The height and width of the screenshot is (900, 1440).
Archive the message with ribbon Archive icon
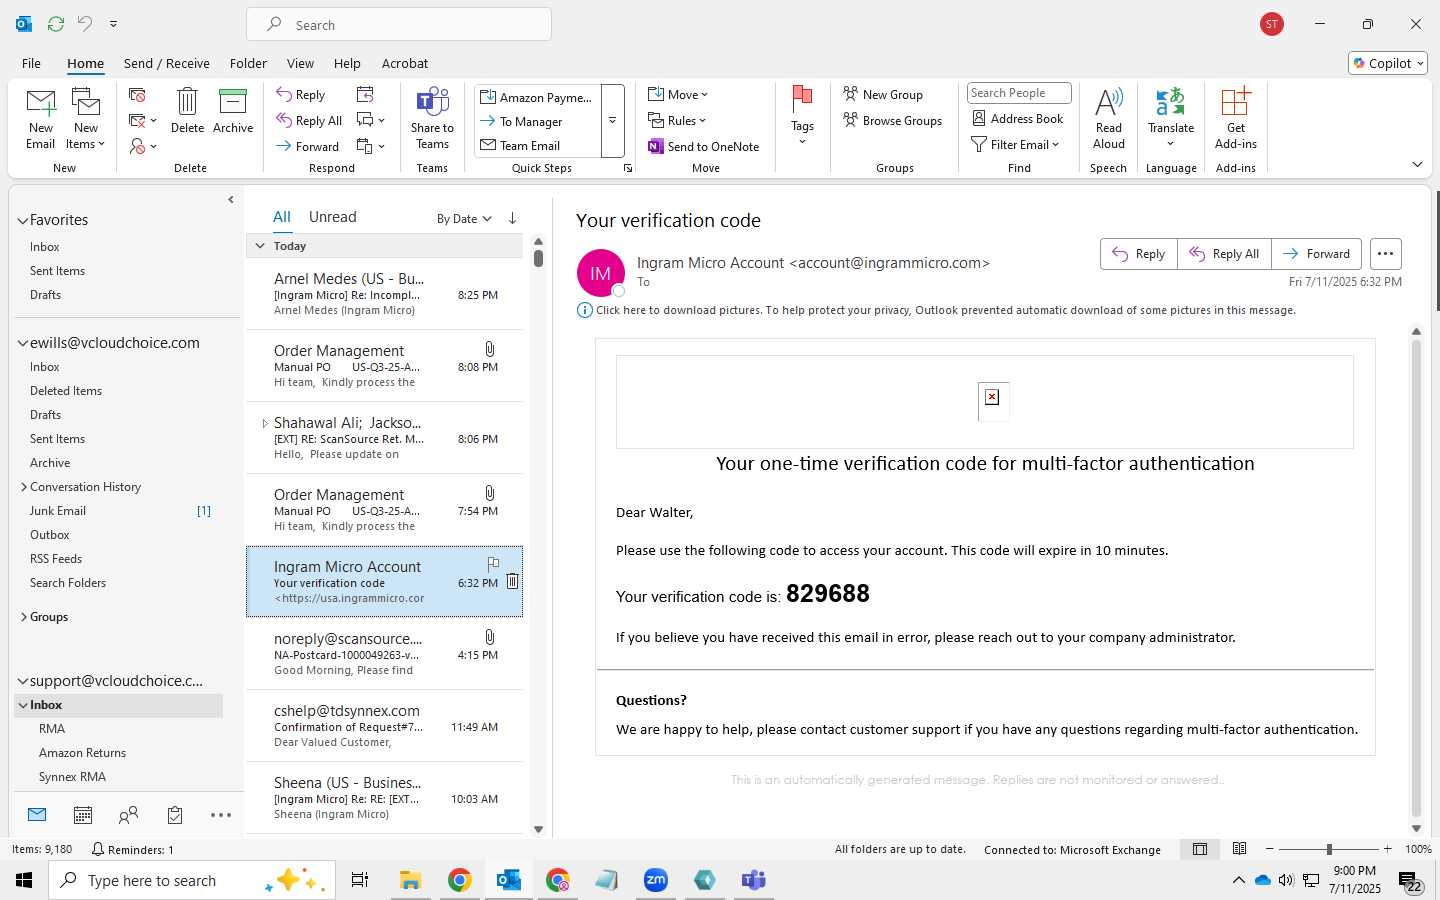(233, 111)
